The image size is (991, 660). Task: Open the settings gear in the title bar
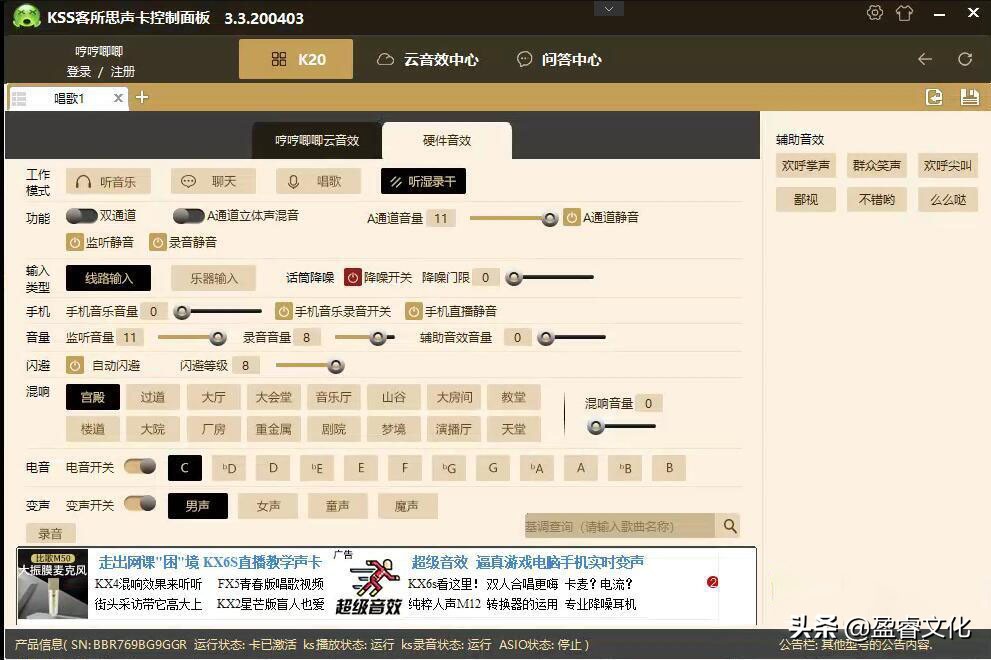click(x=874, y=13)
